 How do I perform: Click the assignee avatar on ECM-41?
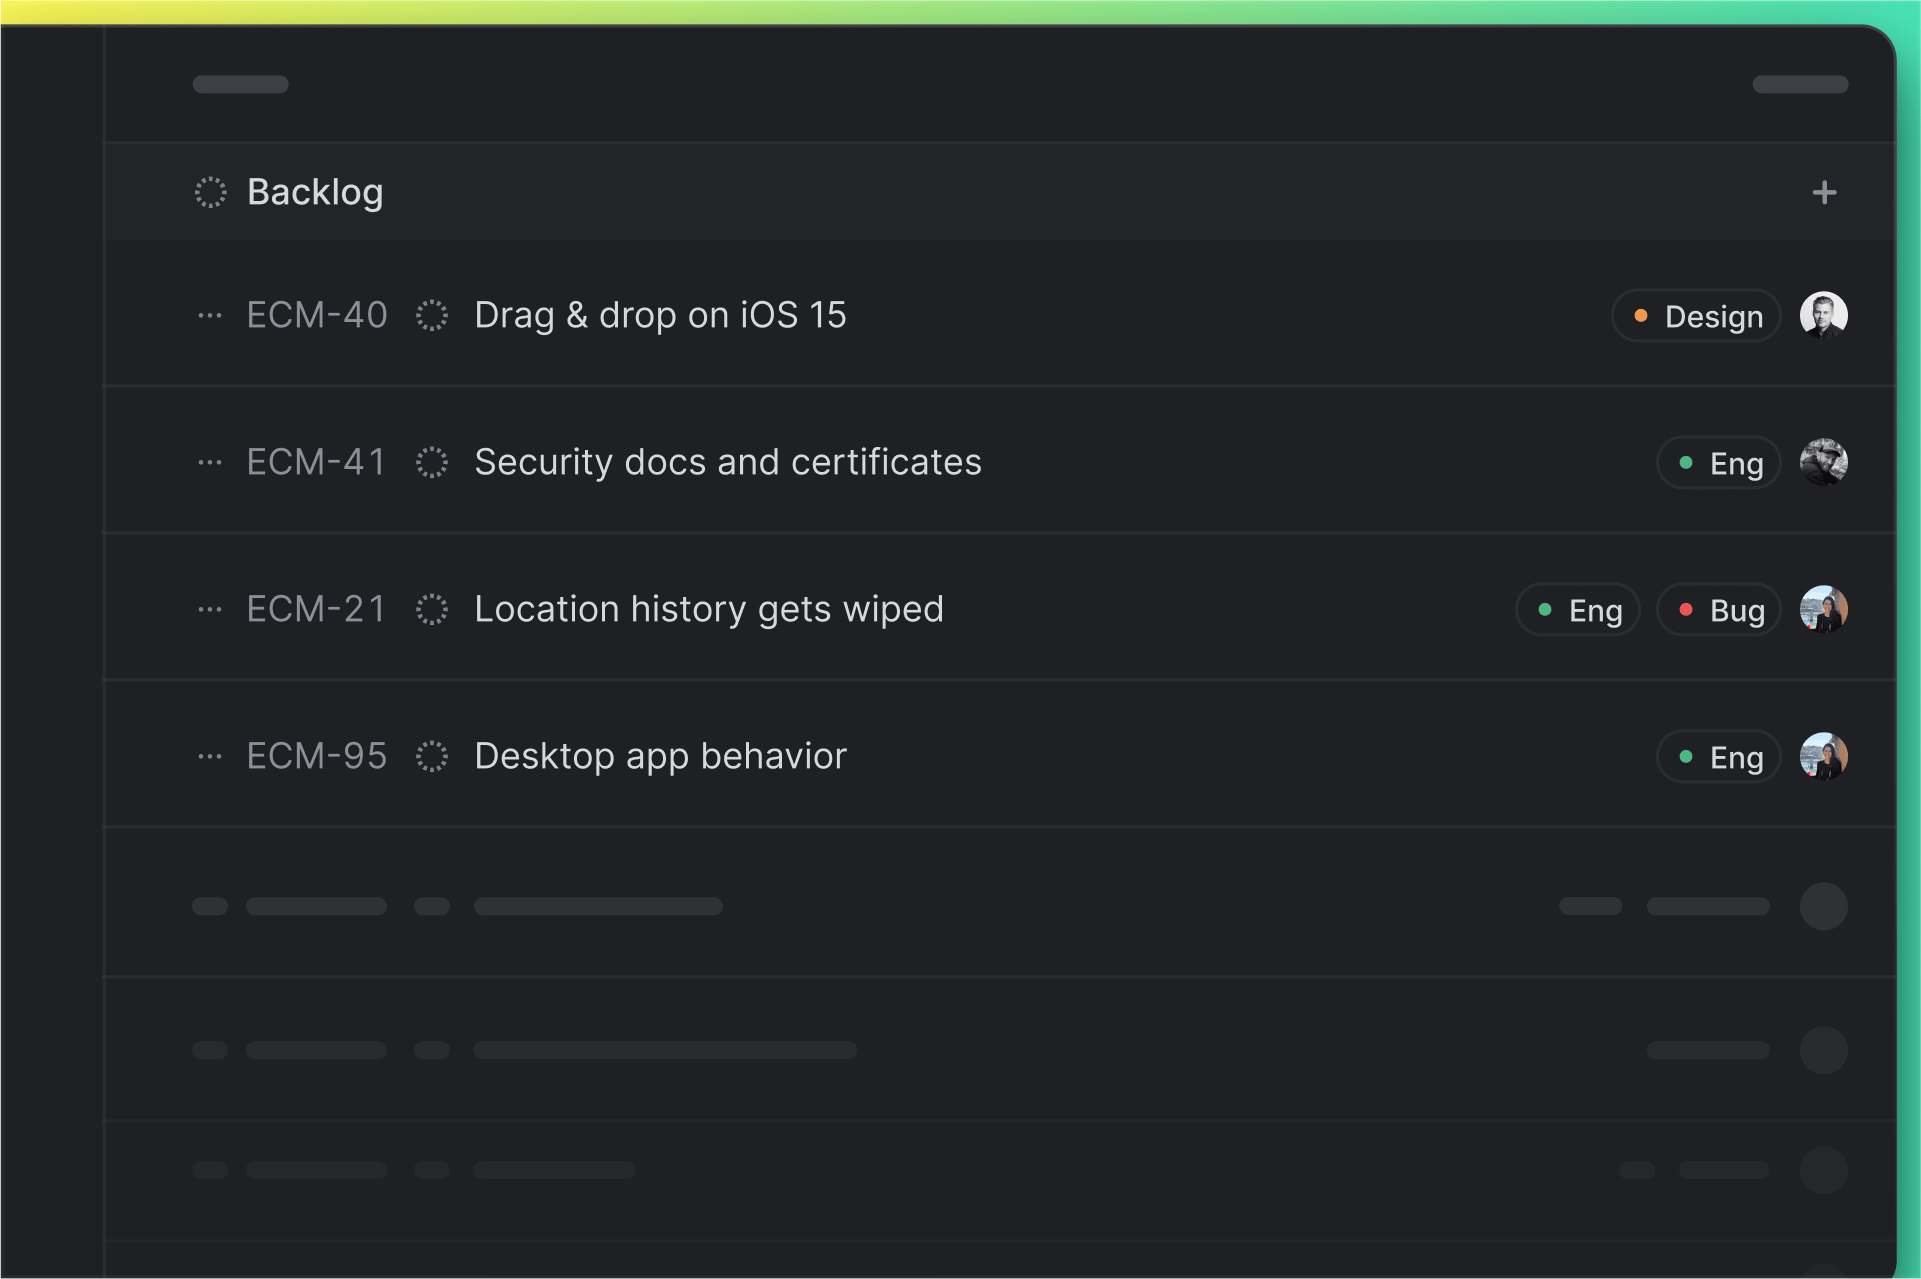coord(1823,463)
